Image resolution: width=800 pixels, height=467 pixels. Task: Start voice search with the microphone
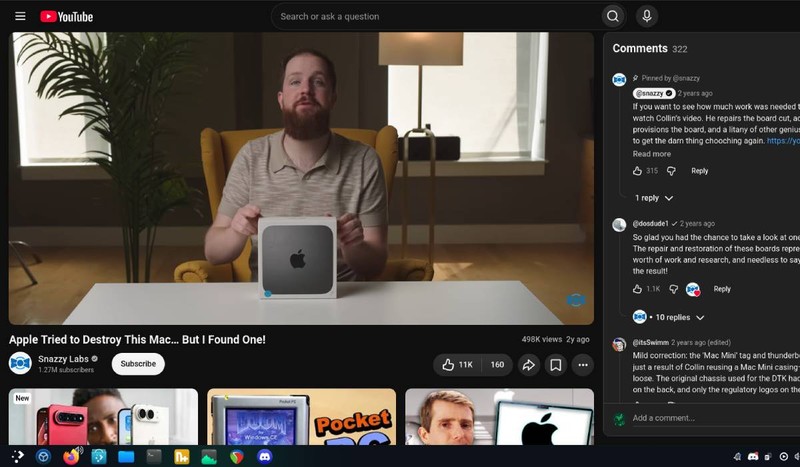646,16
